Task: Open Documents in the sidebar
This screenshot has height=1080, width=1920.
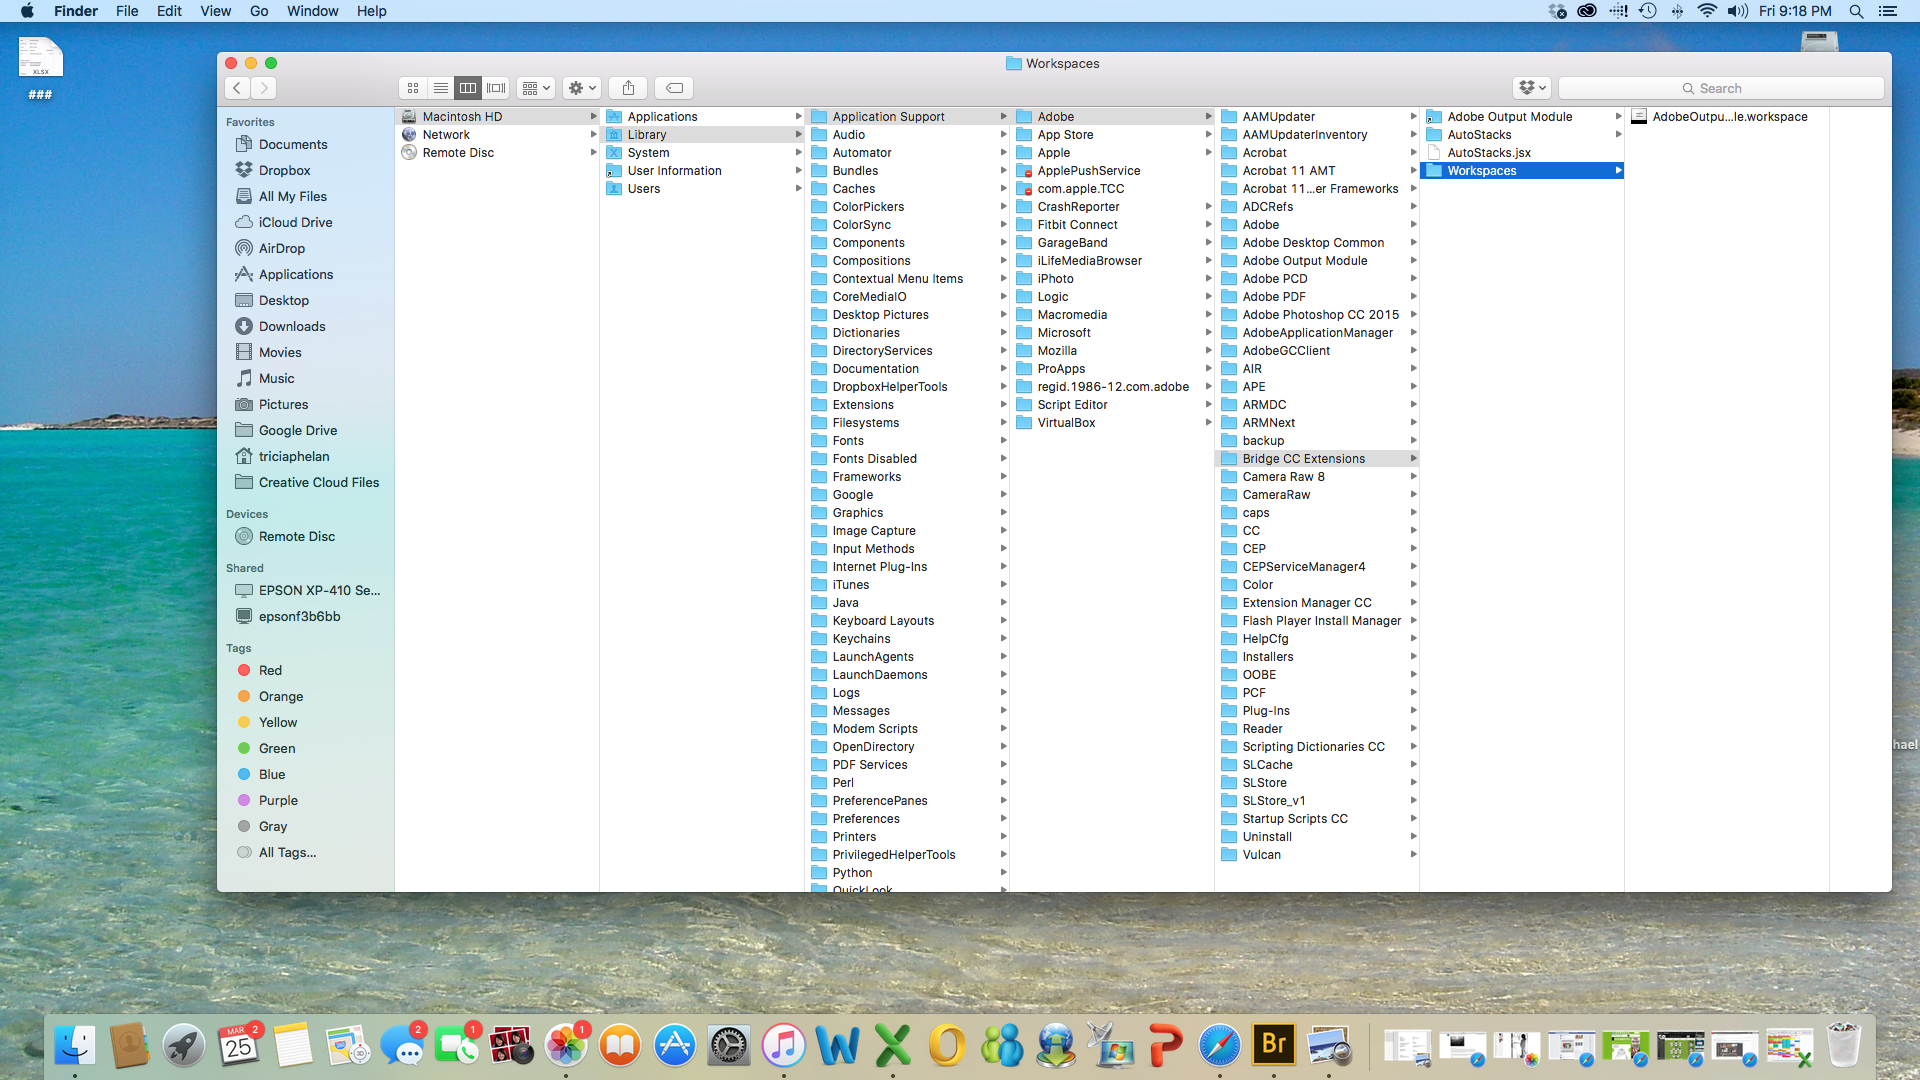Action: [x=293, y=144]
